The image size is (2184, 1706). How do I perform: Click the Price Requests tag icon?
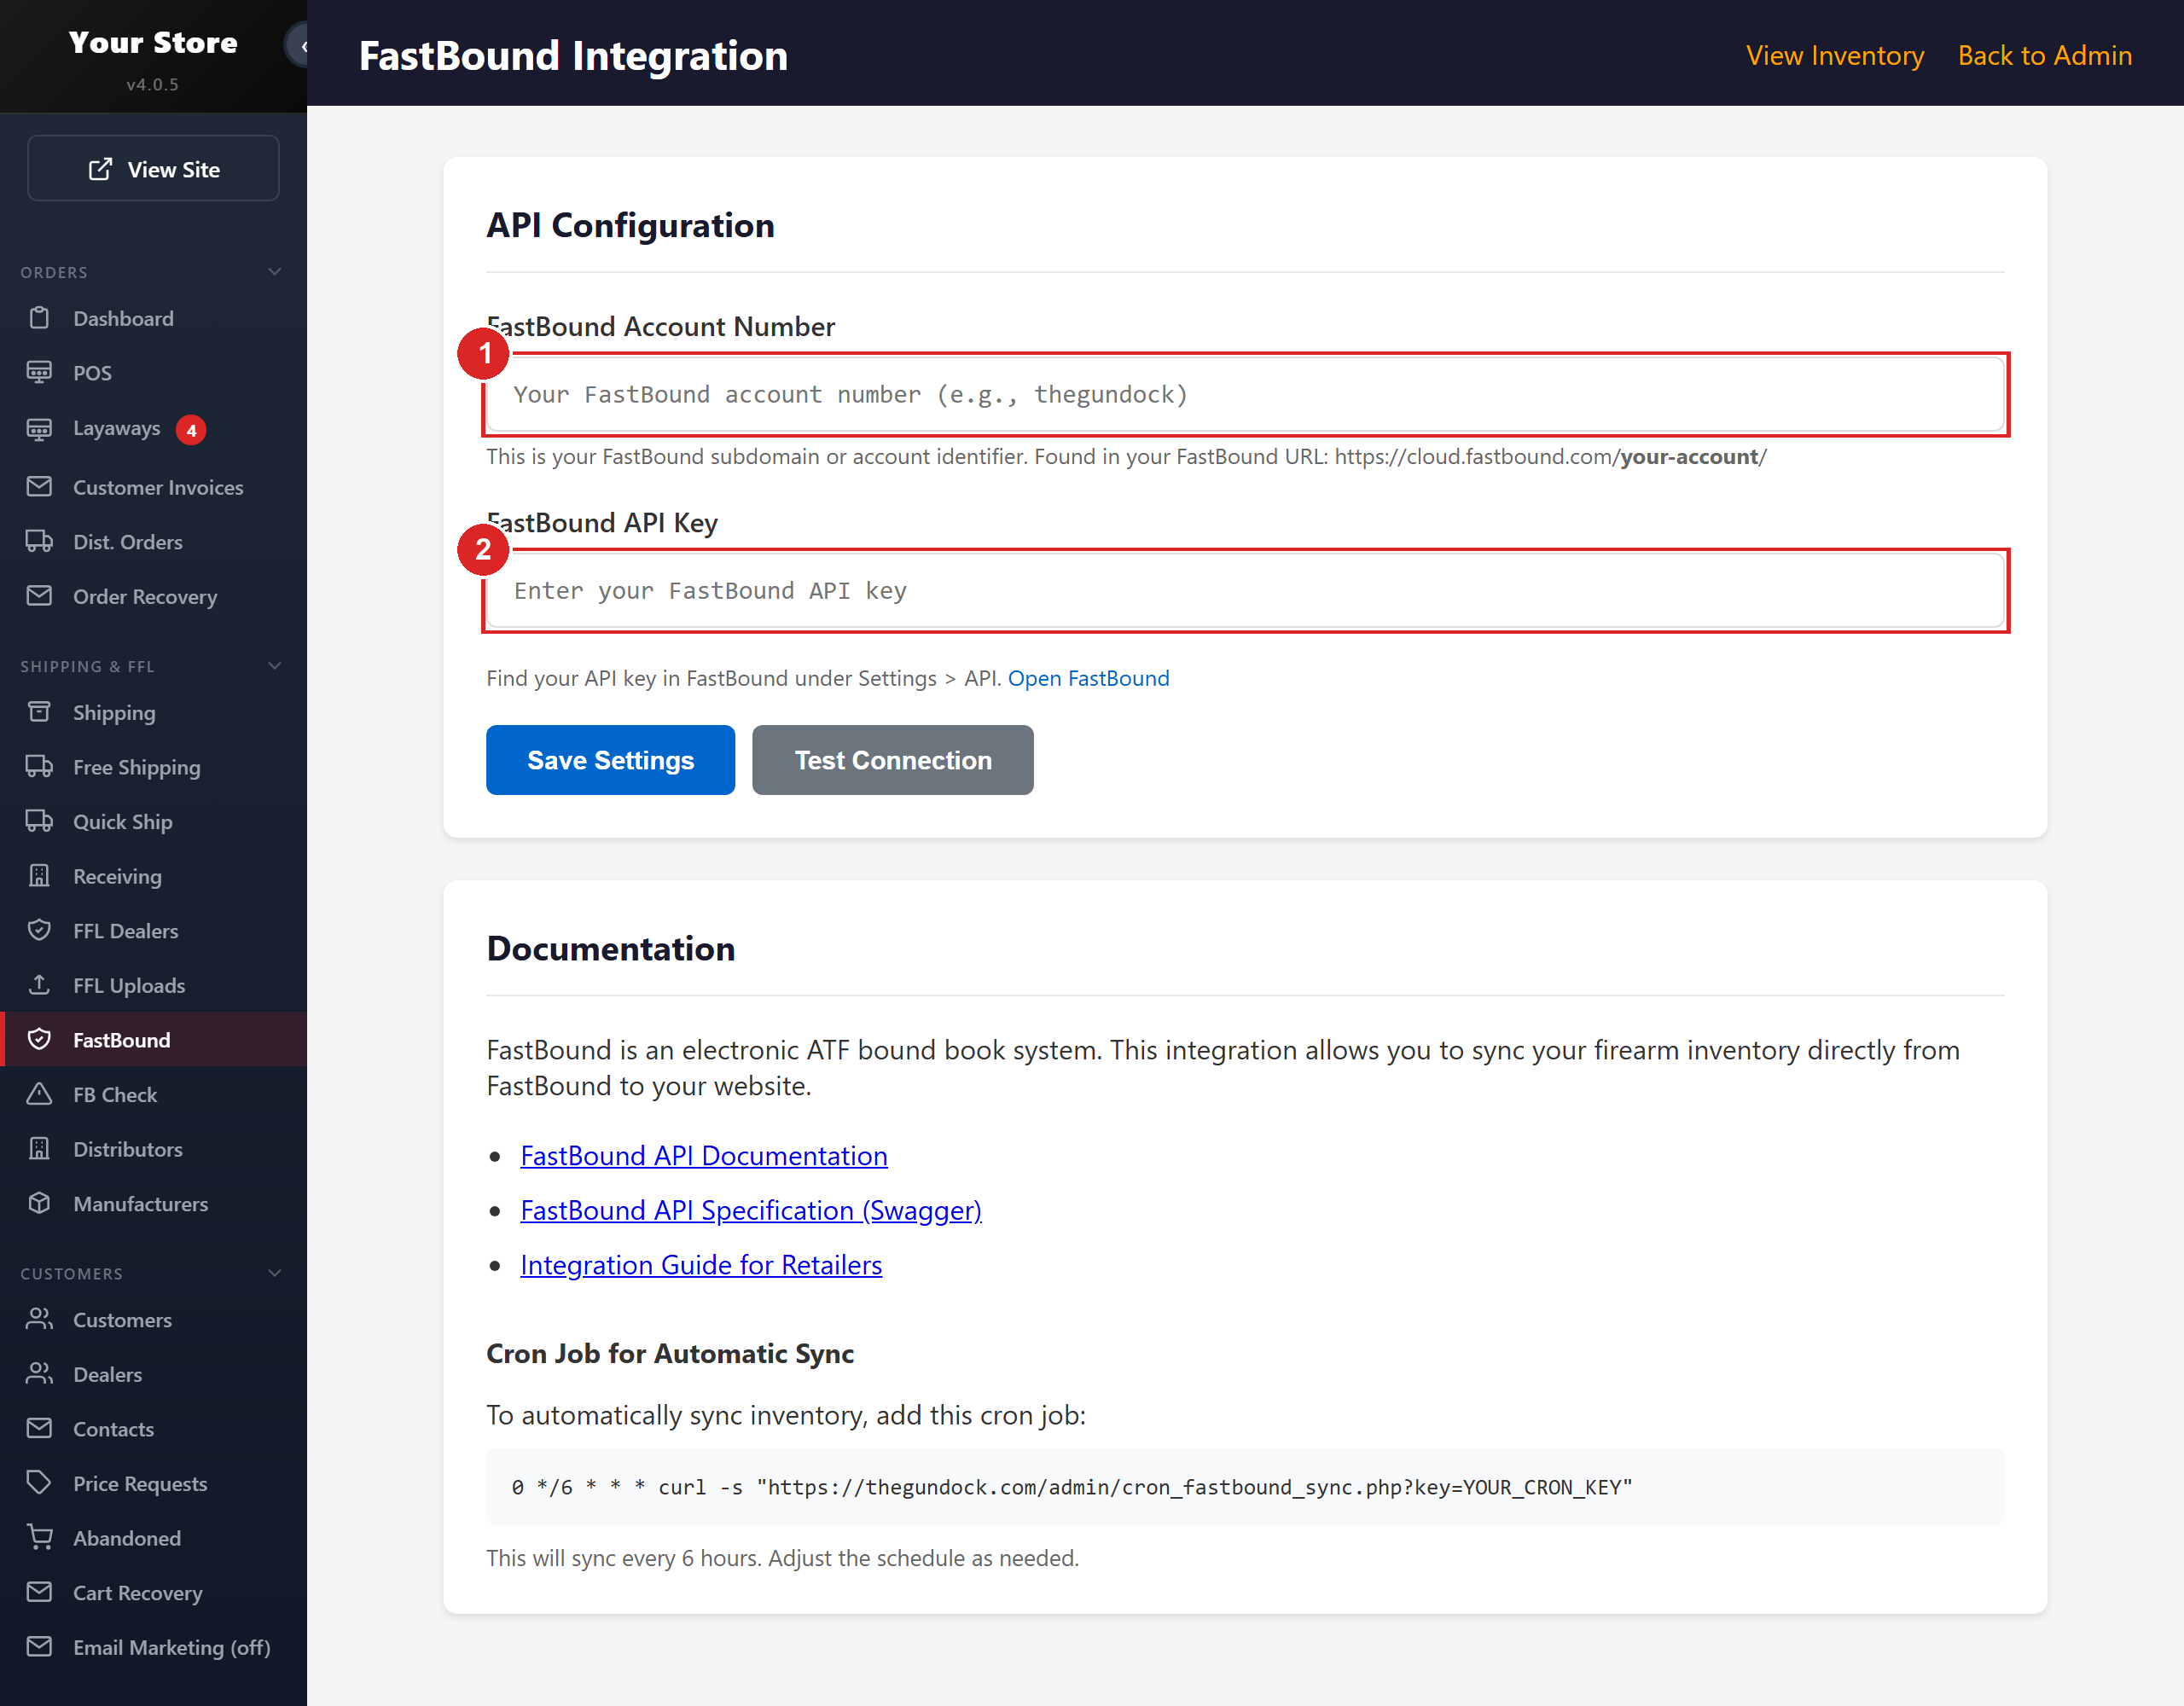(x=39, y=1483)
